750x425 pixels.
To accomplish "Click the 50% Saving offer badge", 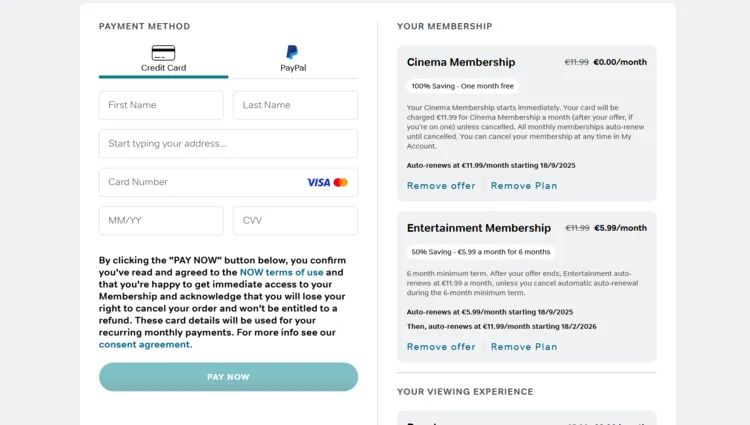I will coord(481,252).
